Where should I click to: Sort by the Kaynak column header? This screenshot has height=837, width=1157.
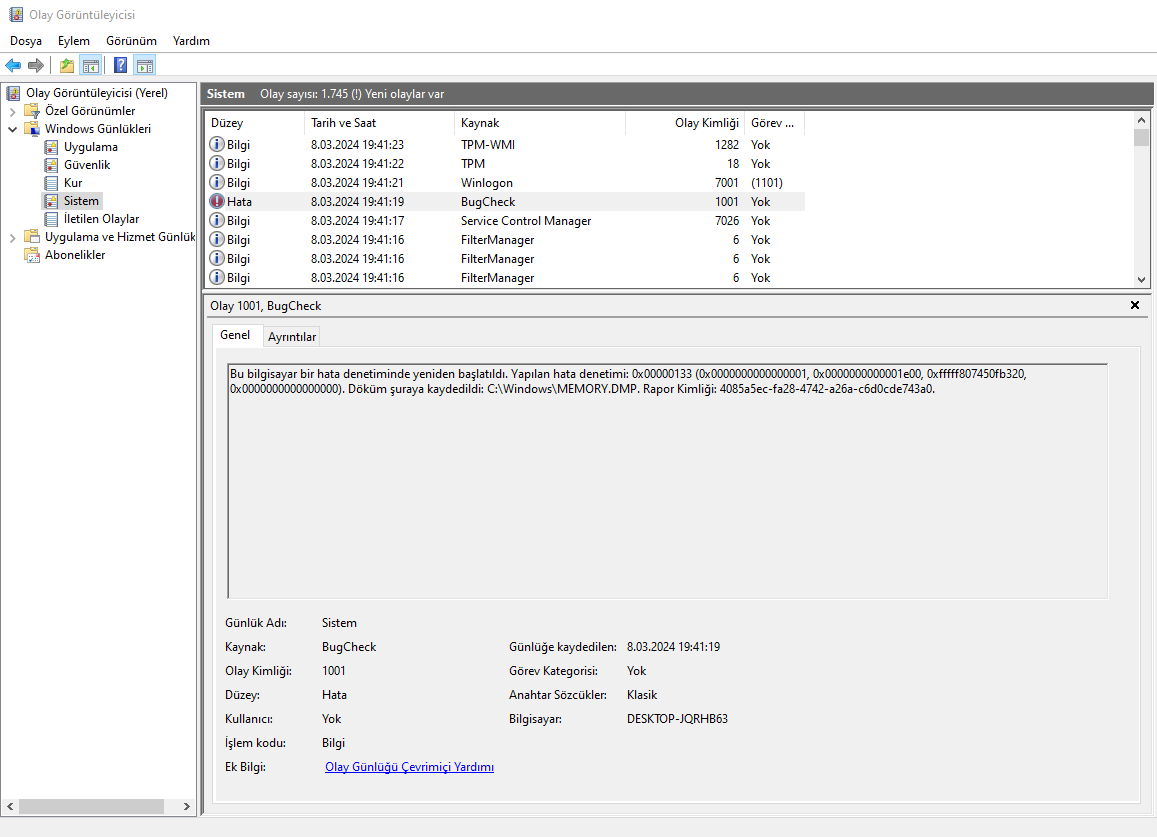[540, 123]
